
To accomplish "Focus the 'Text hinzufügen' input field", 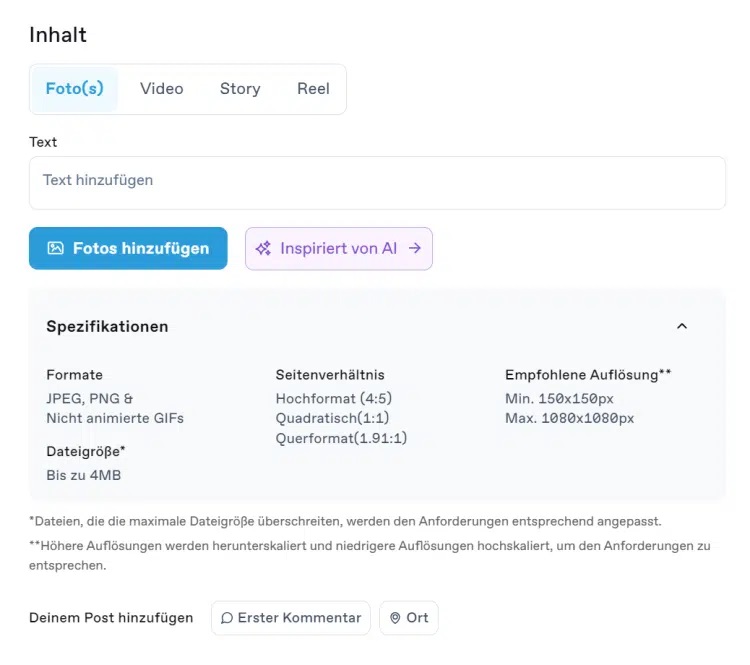I will (x=377, y=182).
